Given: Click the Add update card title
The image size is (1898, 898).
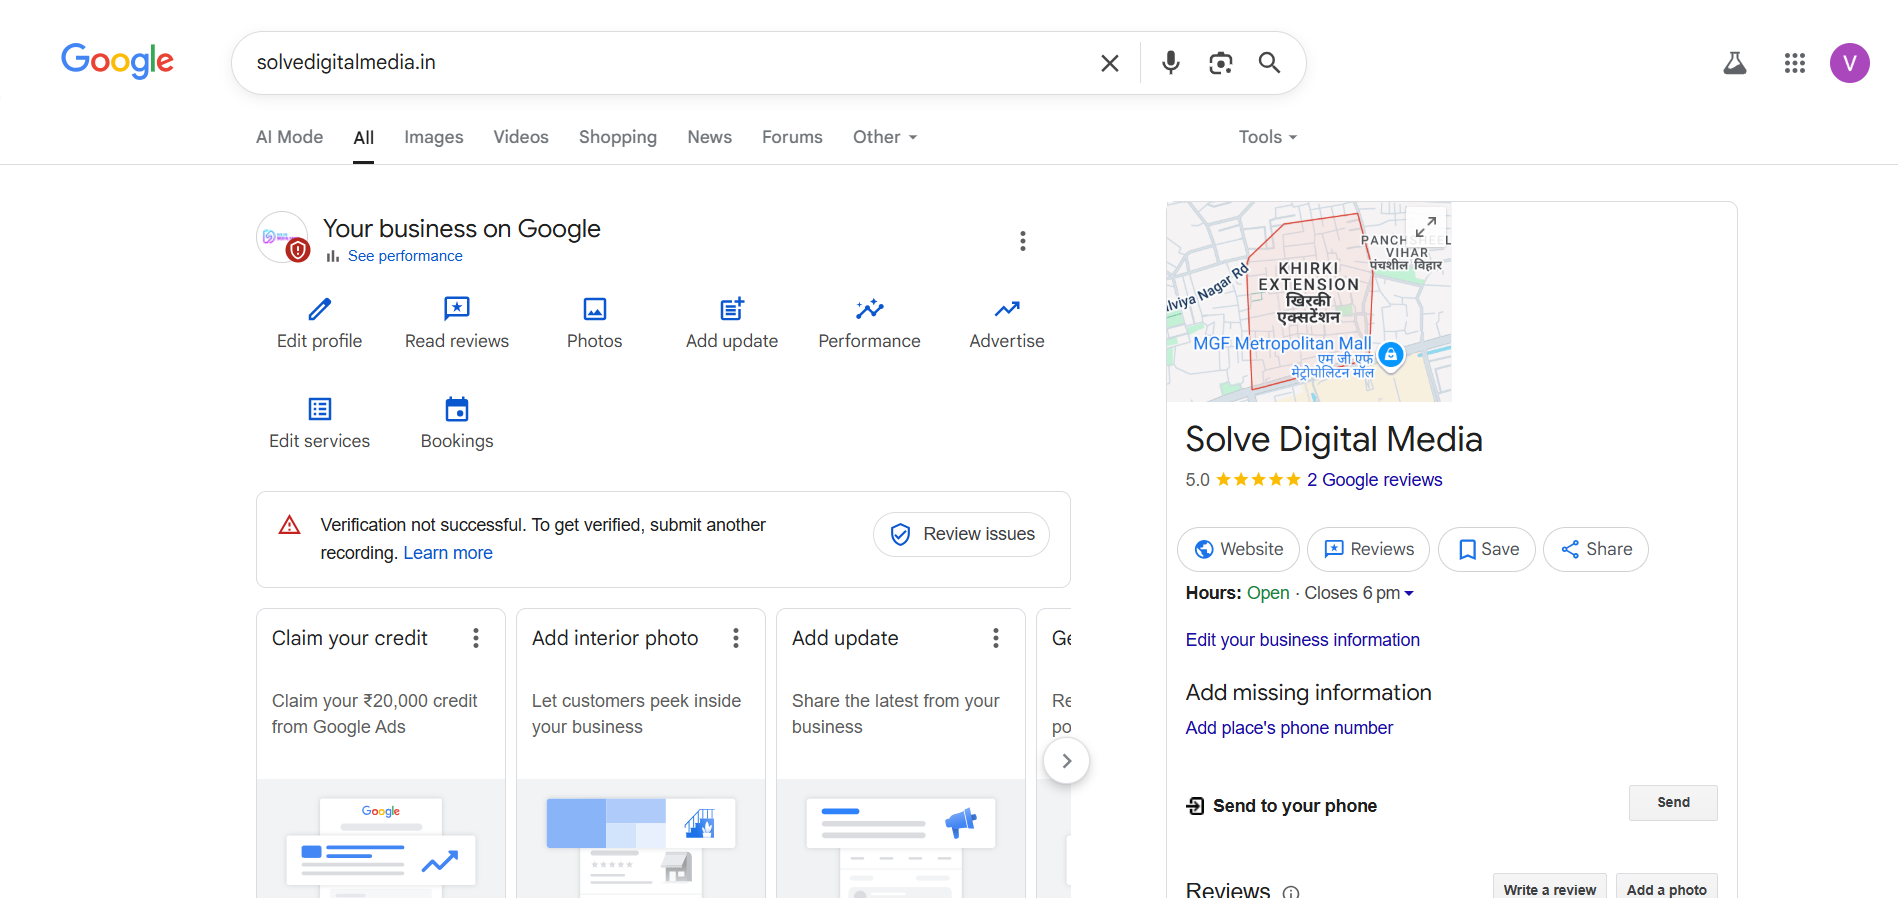Looking at the screenshot, I should pos(845,638).
